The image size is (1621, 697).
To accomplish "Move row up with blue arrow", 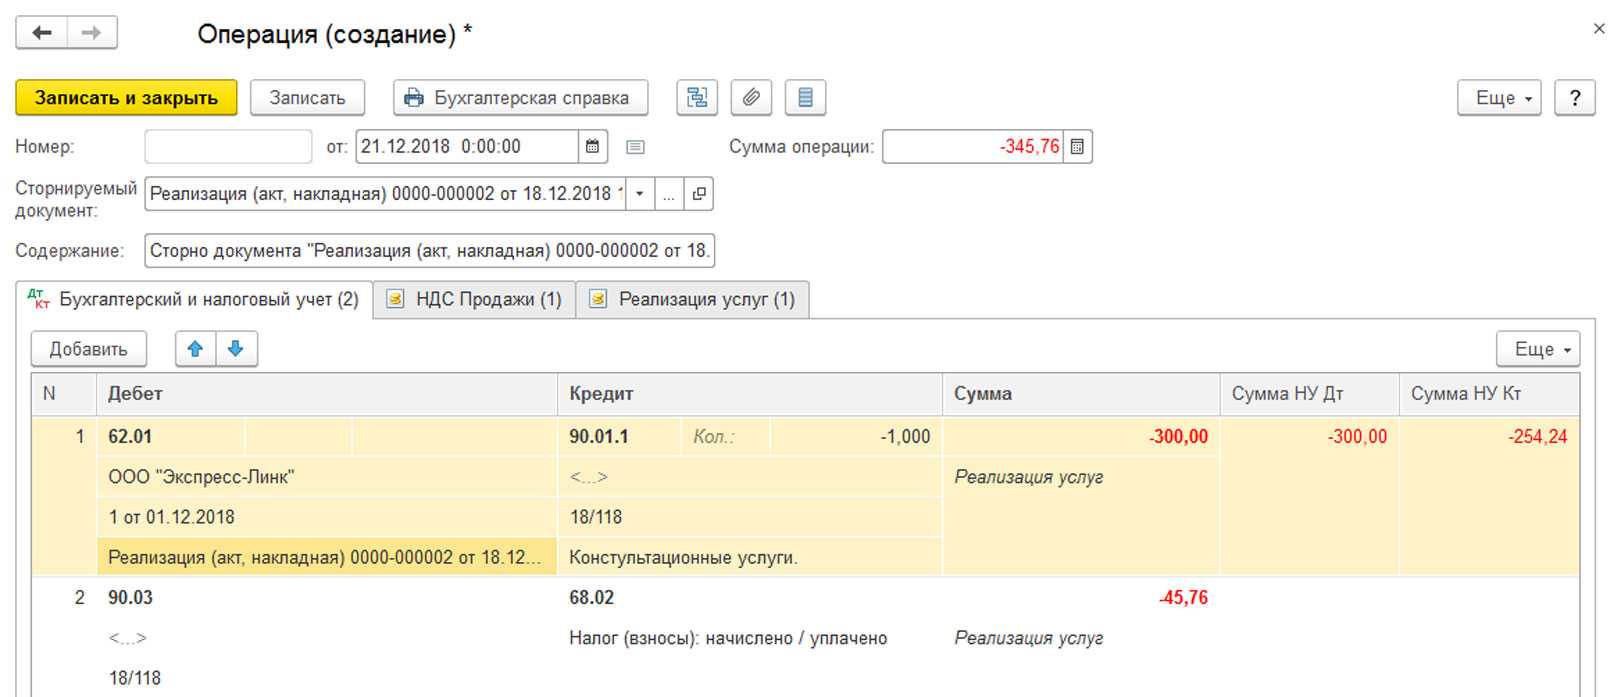I will click(195, 349).
